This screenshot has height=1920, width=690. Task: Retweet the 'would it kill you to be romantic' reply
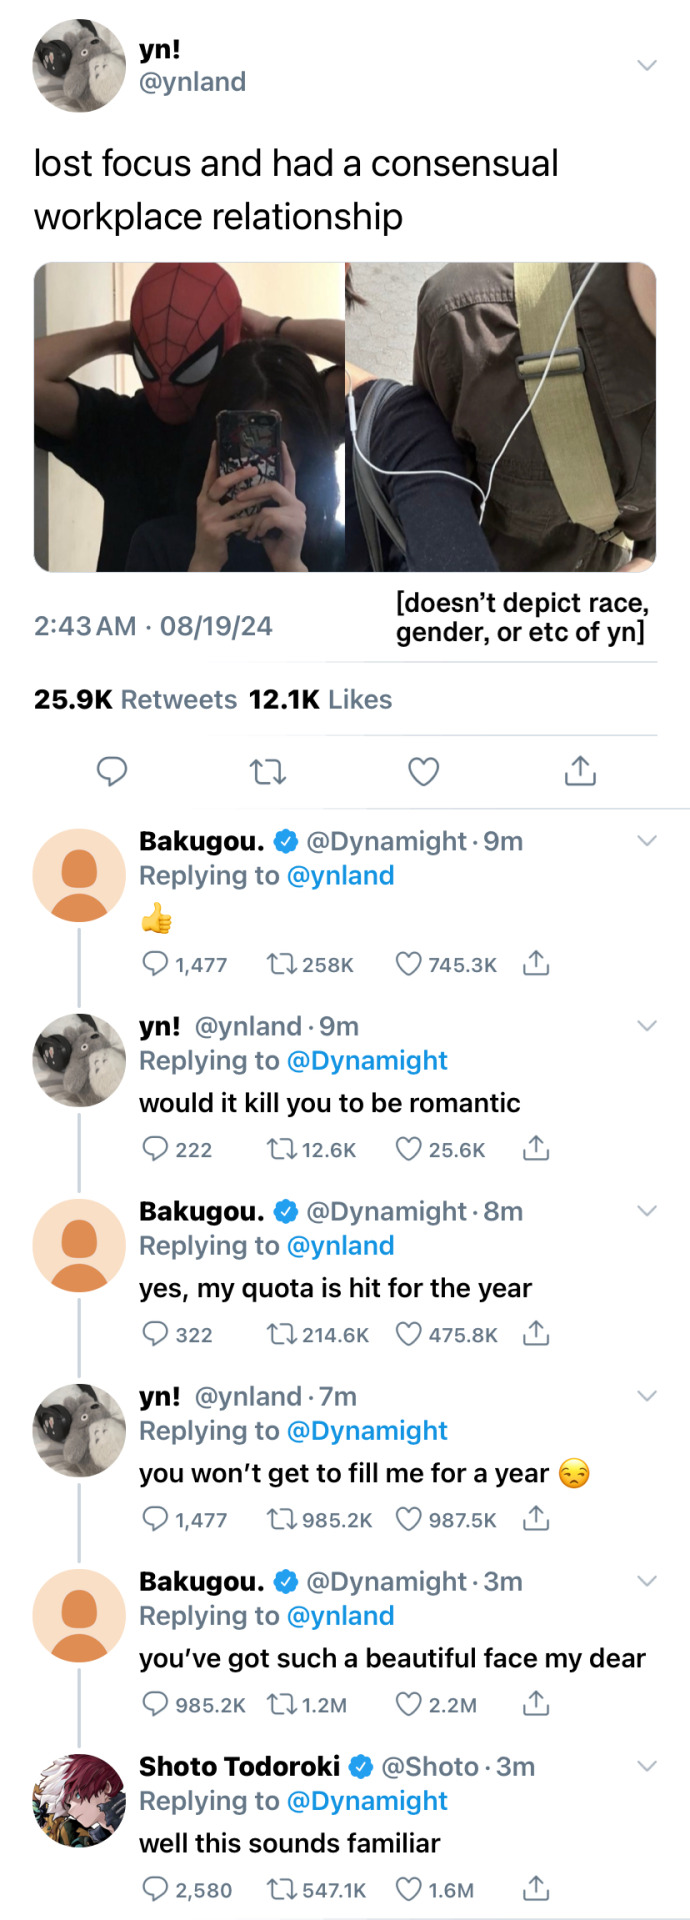(280, 1149)
